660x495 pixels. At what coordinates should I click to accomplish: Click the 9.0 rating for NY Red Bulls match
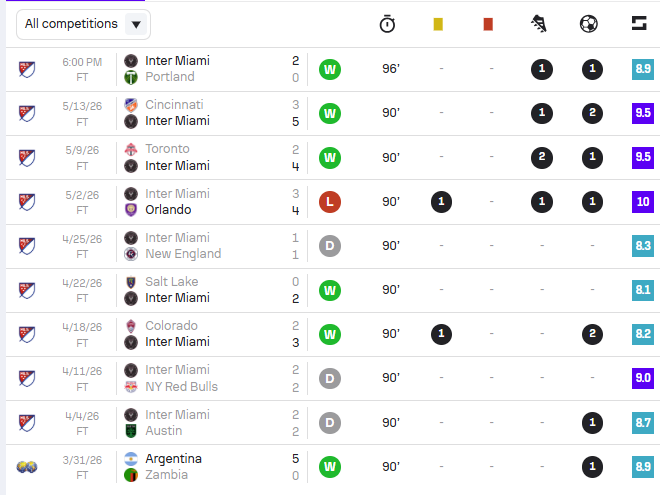click(643, 378)
